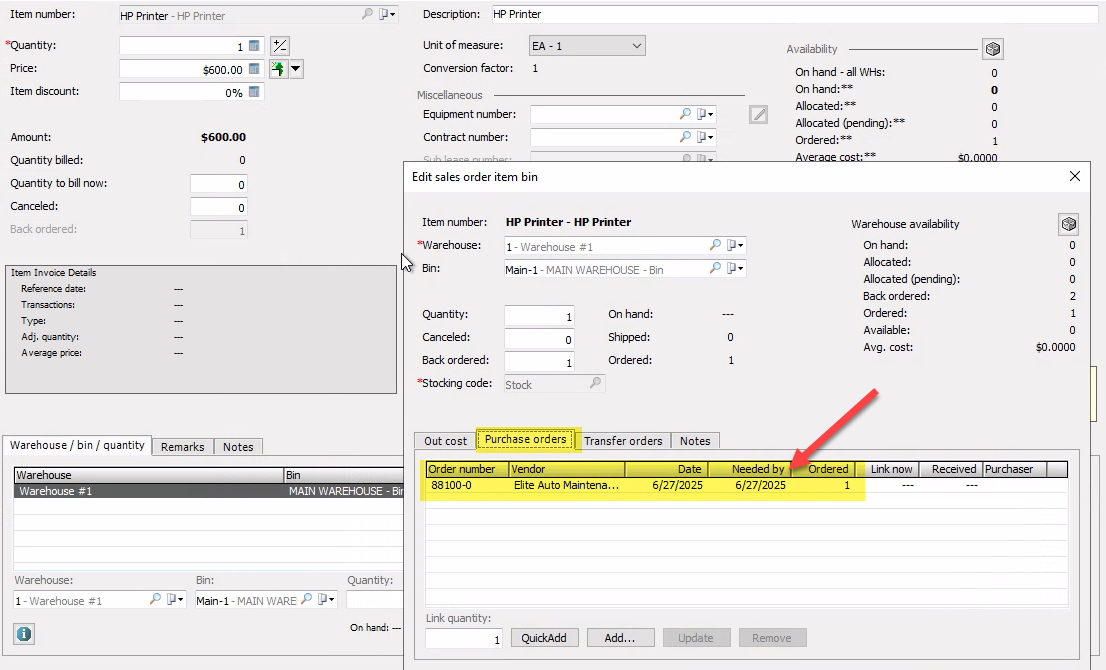Select the Purchase orders tab

(x=525, y=439)
